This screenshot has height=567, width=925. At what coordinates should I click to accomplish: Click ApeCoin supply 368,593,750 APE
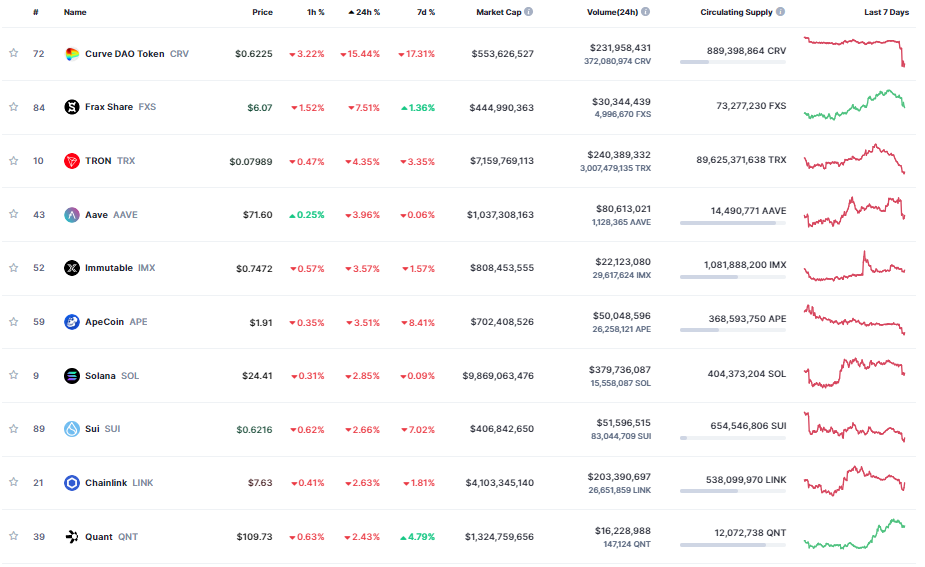[x=747, y=319]
